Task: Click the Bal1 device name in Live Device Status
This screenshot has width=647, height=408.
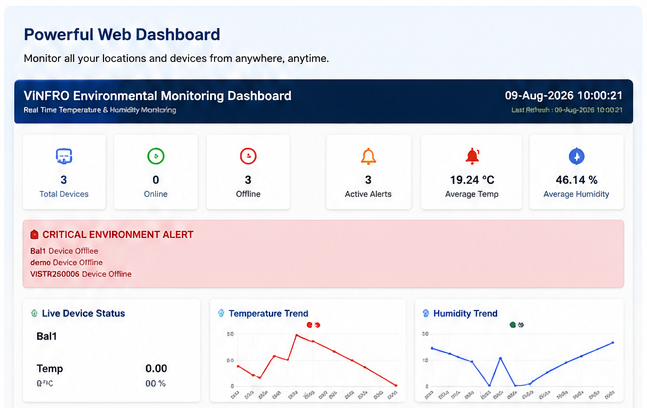Action: point(47,337)
